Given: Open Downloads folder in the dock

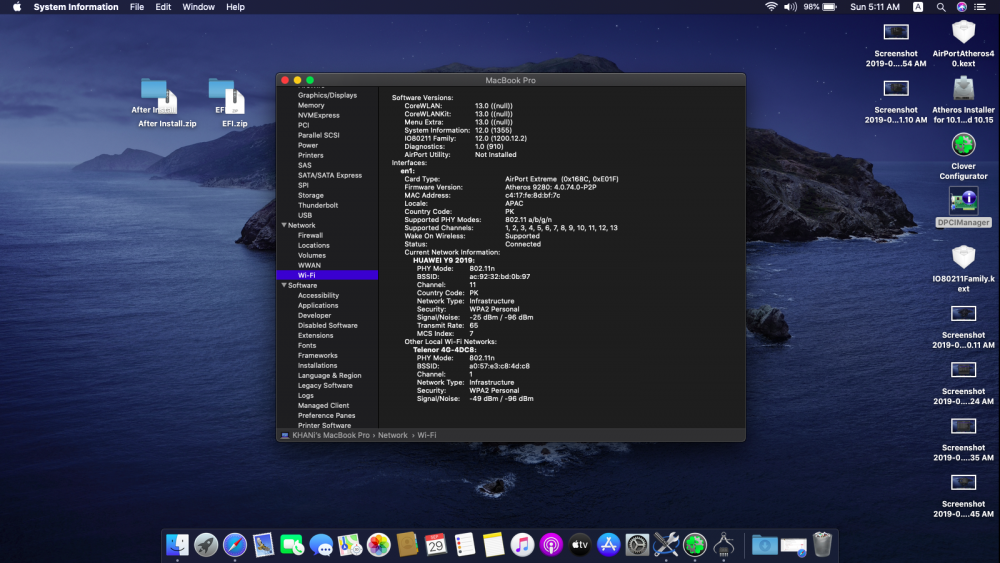Looking at the screenshot, I should coord(764,545).
